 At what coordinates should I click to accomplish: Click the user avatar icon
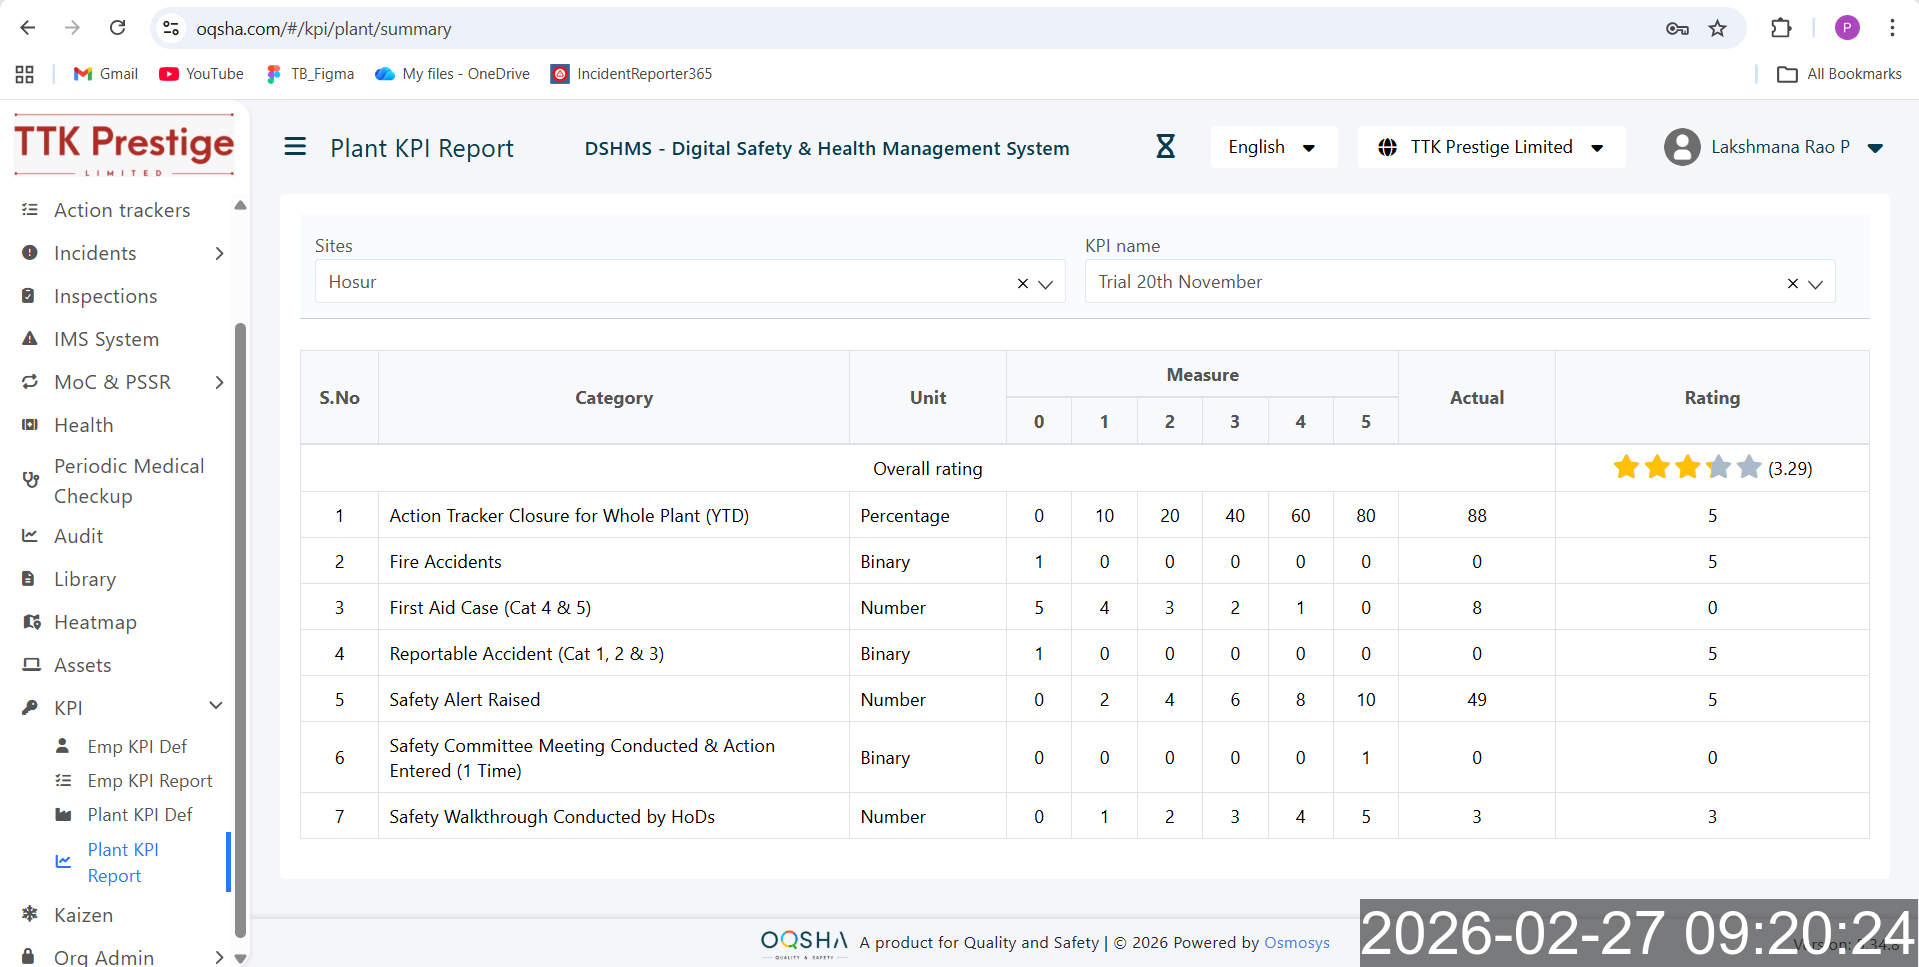pos(1682,147)
